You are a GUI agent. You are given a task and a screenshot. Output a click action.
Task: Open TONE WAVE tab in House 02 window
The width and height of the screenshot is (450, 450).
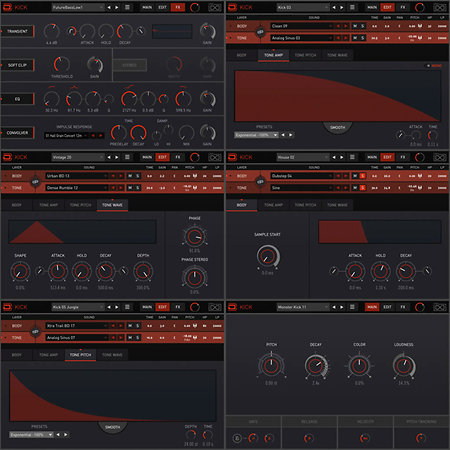[337, 205]
